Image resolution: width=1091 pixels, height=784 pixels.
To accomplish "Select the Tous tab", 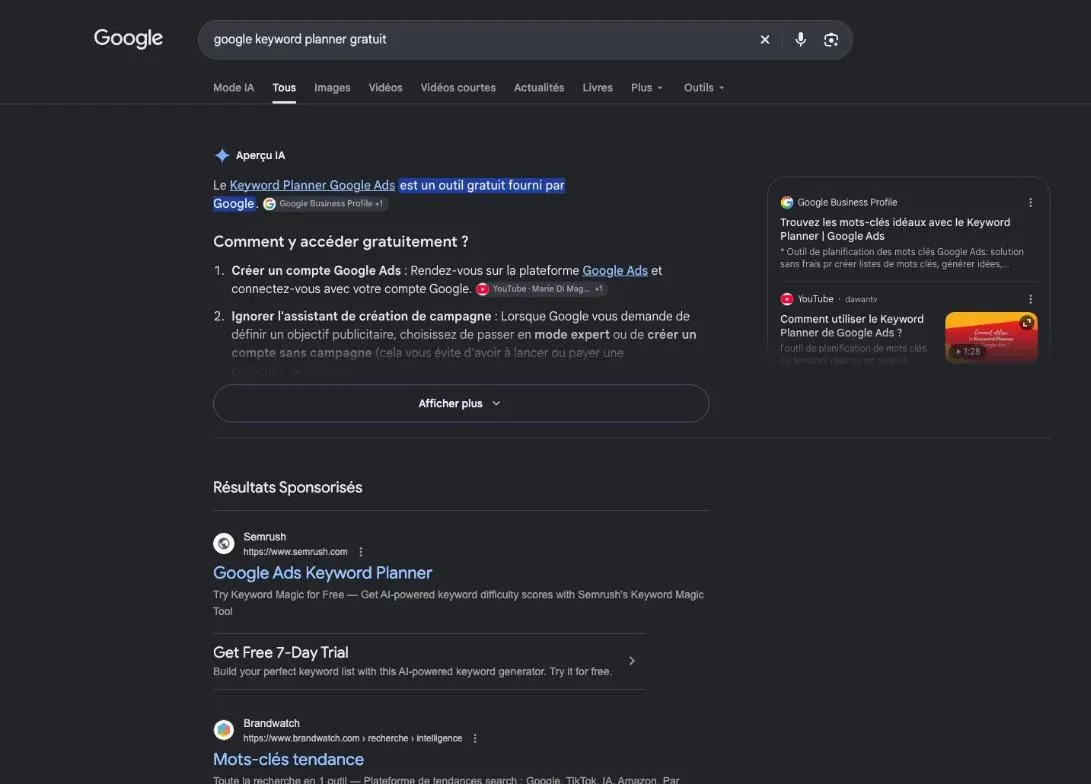I will (x=284, y=88).
